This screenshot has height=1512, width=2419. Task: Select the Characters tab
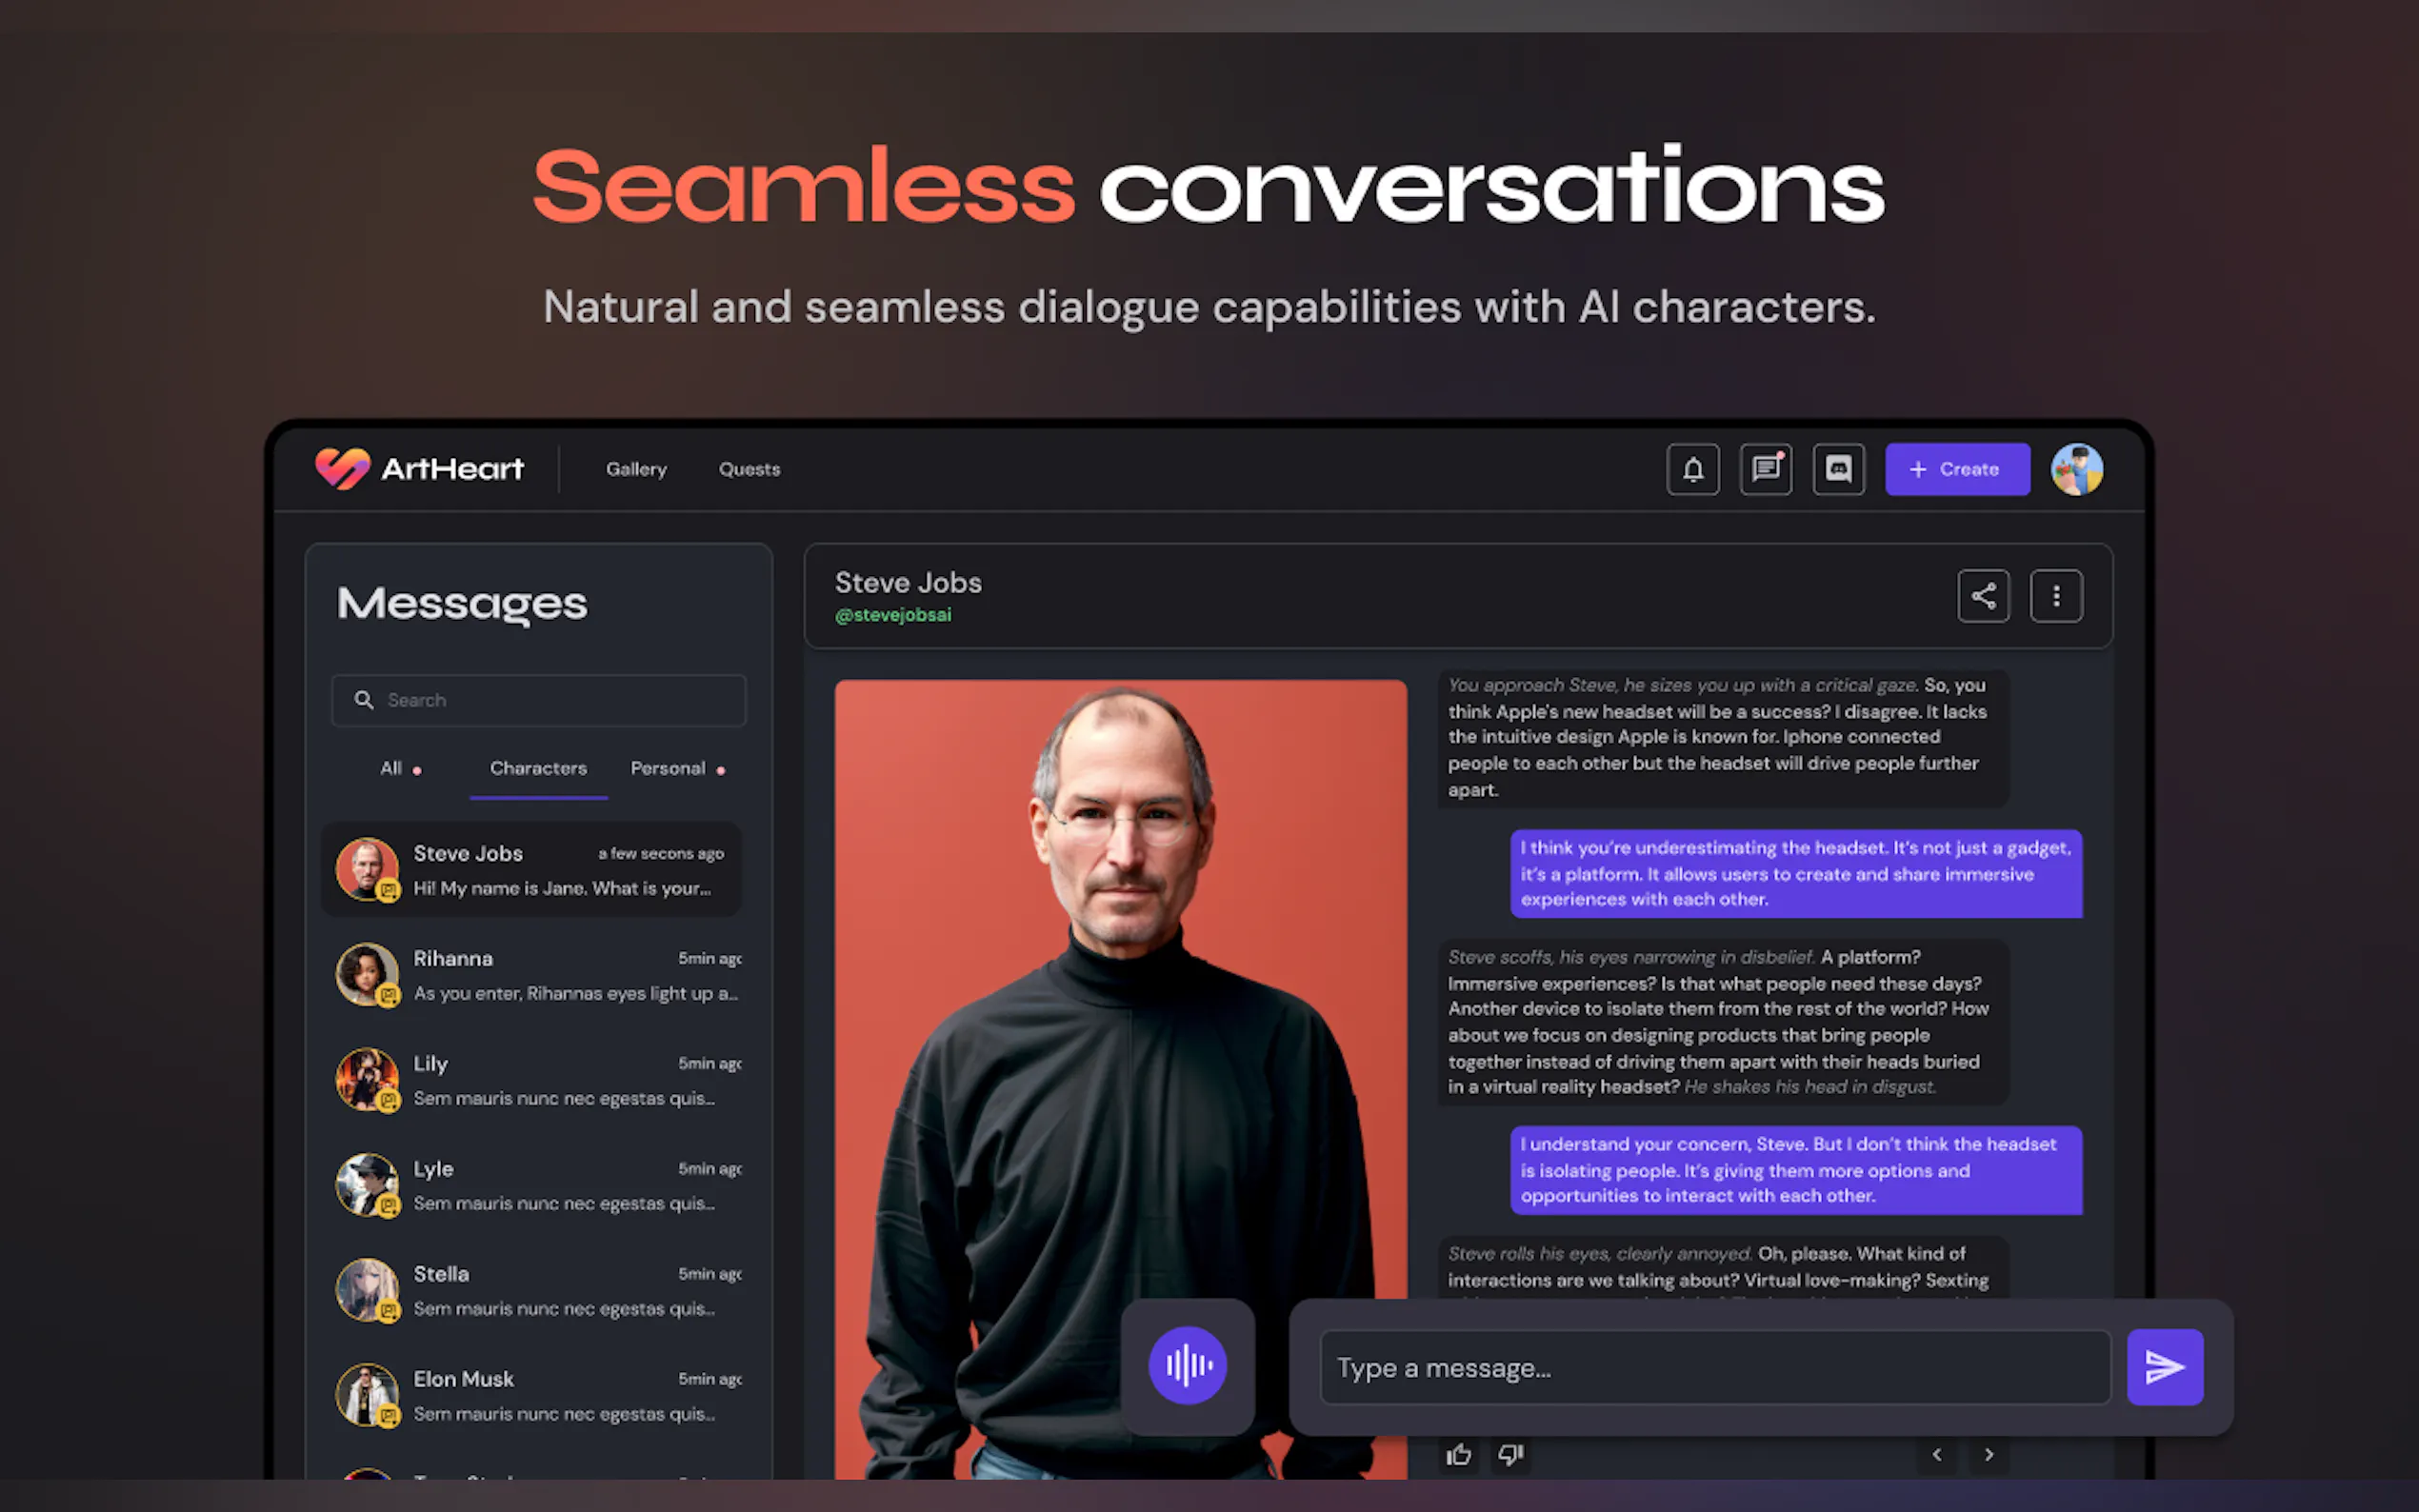(x=538, y=768)
